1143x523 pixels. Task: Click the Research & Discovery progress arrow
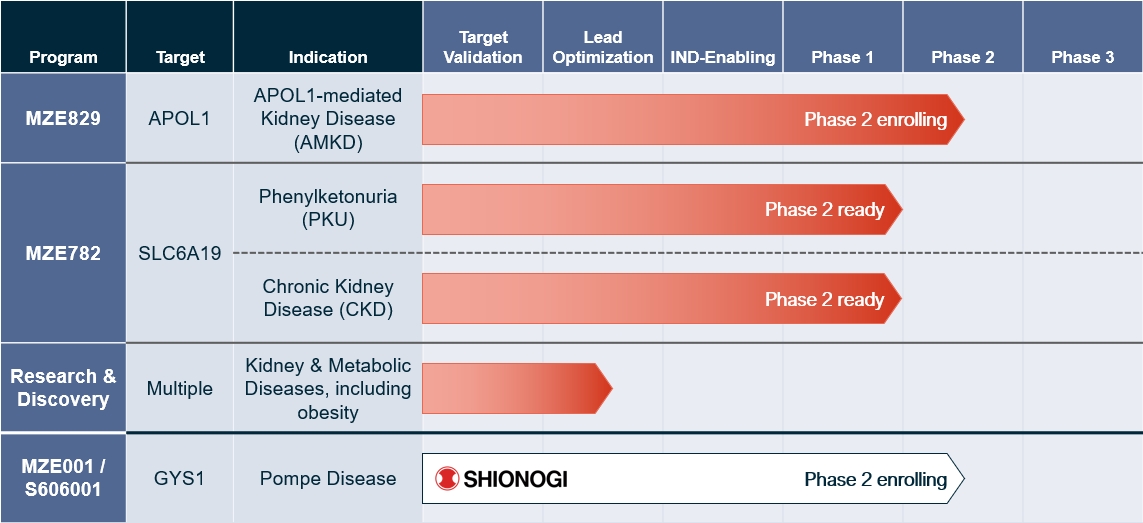pos(517,388)
